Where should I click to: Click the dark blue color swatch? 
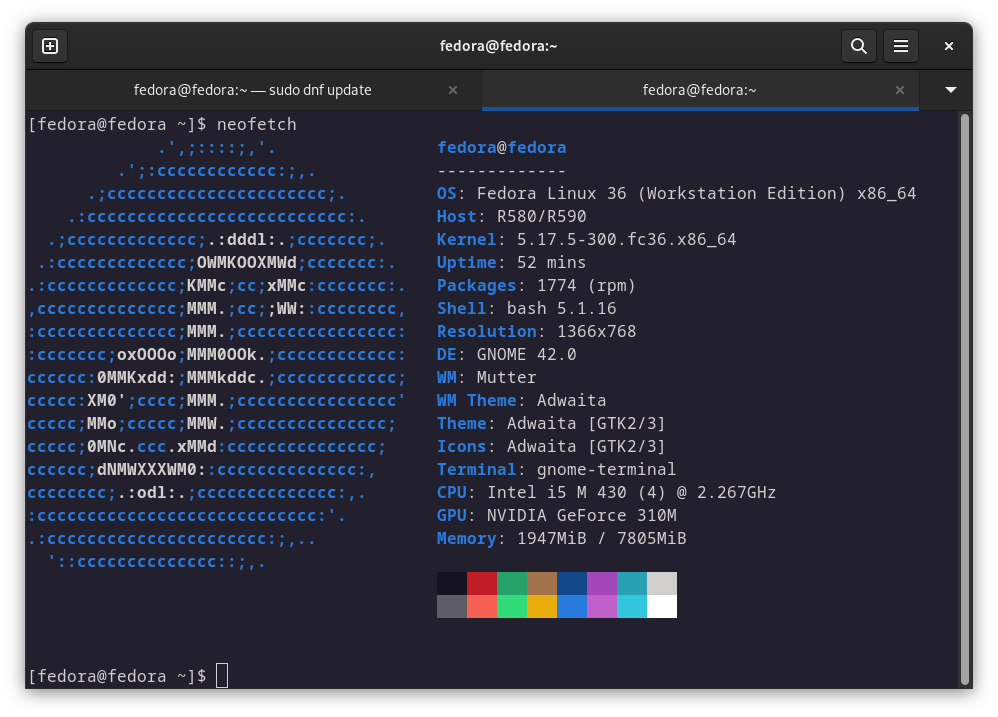pos(572,583)
